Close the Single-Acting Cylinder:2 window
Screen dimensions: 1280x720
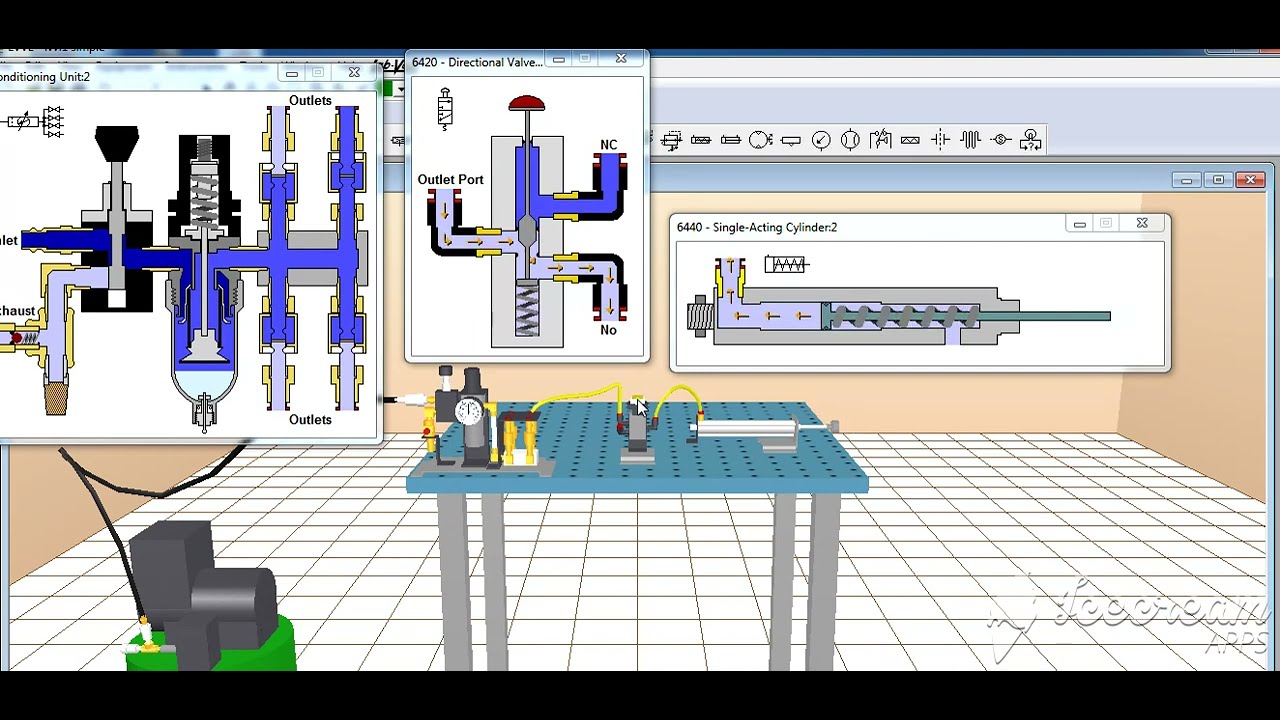(1142, 223)
